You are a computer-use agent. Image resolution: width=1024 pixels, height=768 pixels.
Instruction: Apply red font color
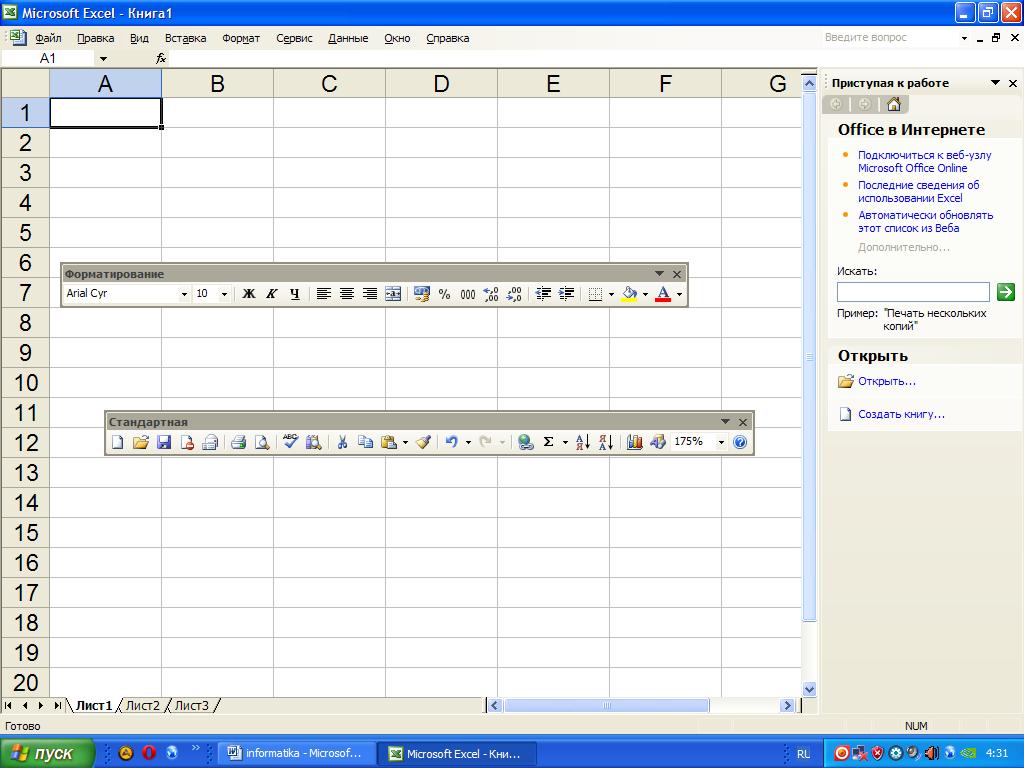[663, 294]
